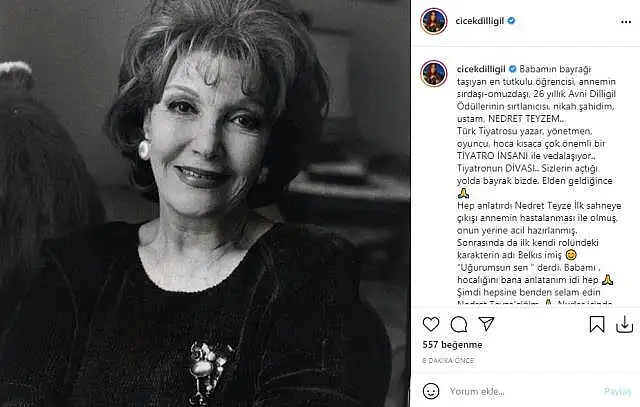This screenshot has width=640, height=407.
Task: Open the three-dot more options menu
Action: (626, 22)
